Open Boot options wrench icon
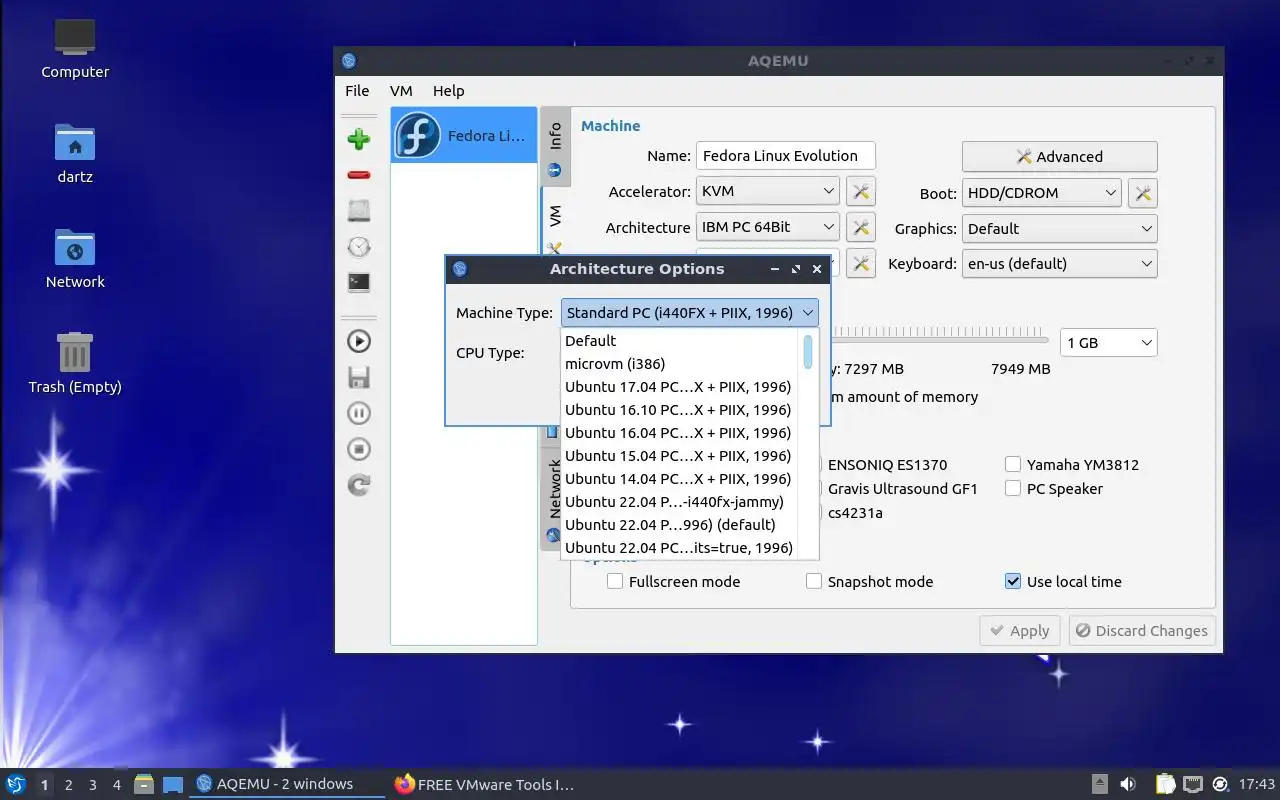 [1142, 193]
